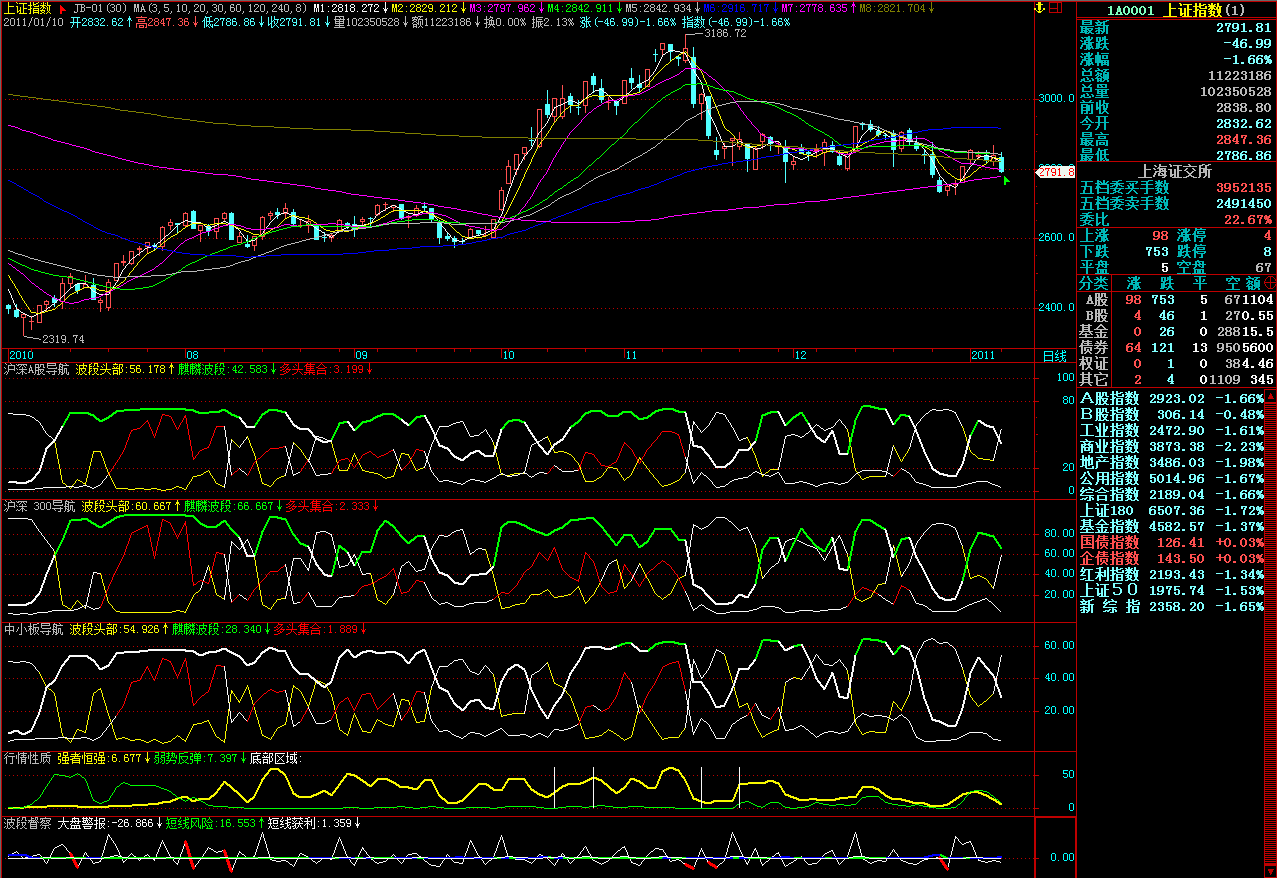Select the 工业指数 row

point(1172,430)
